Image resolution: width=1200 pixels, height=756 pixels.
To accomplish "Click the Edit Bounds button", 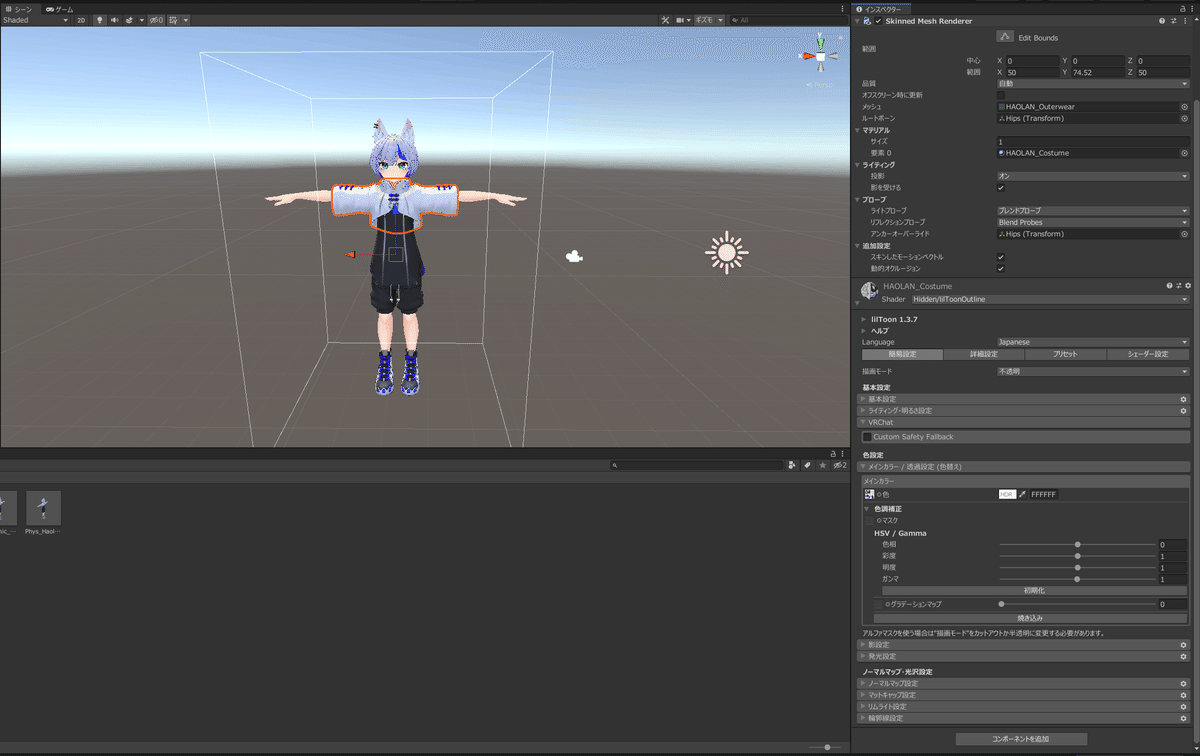I will click(x=1006, y=37).
